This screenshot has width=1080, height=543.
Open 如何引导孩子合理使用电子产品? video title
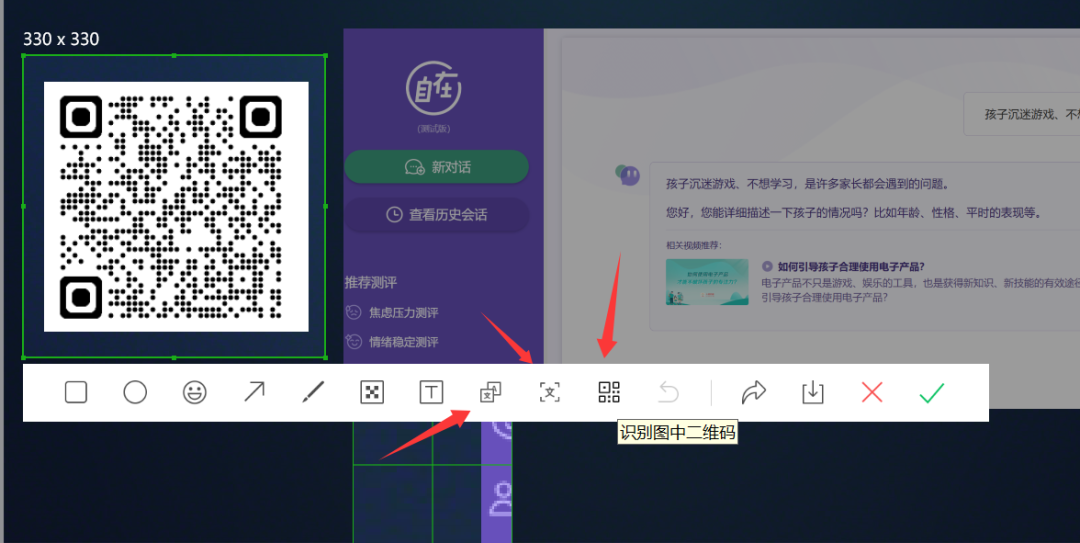pos(850,267)
